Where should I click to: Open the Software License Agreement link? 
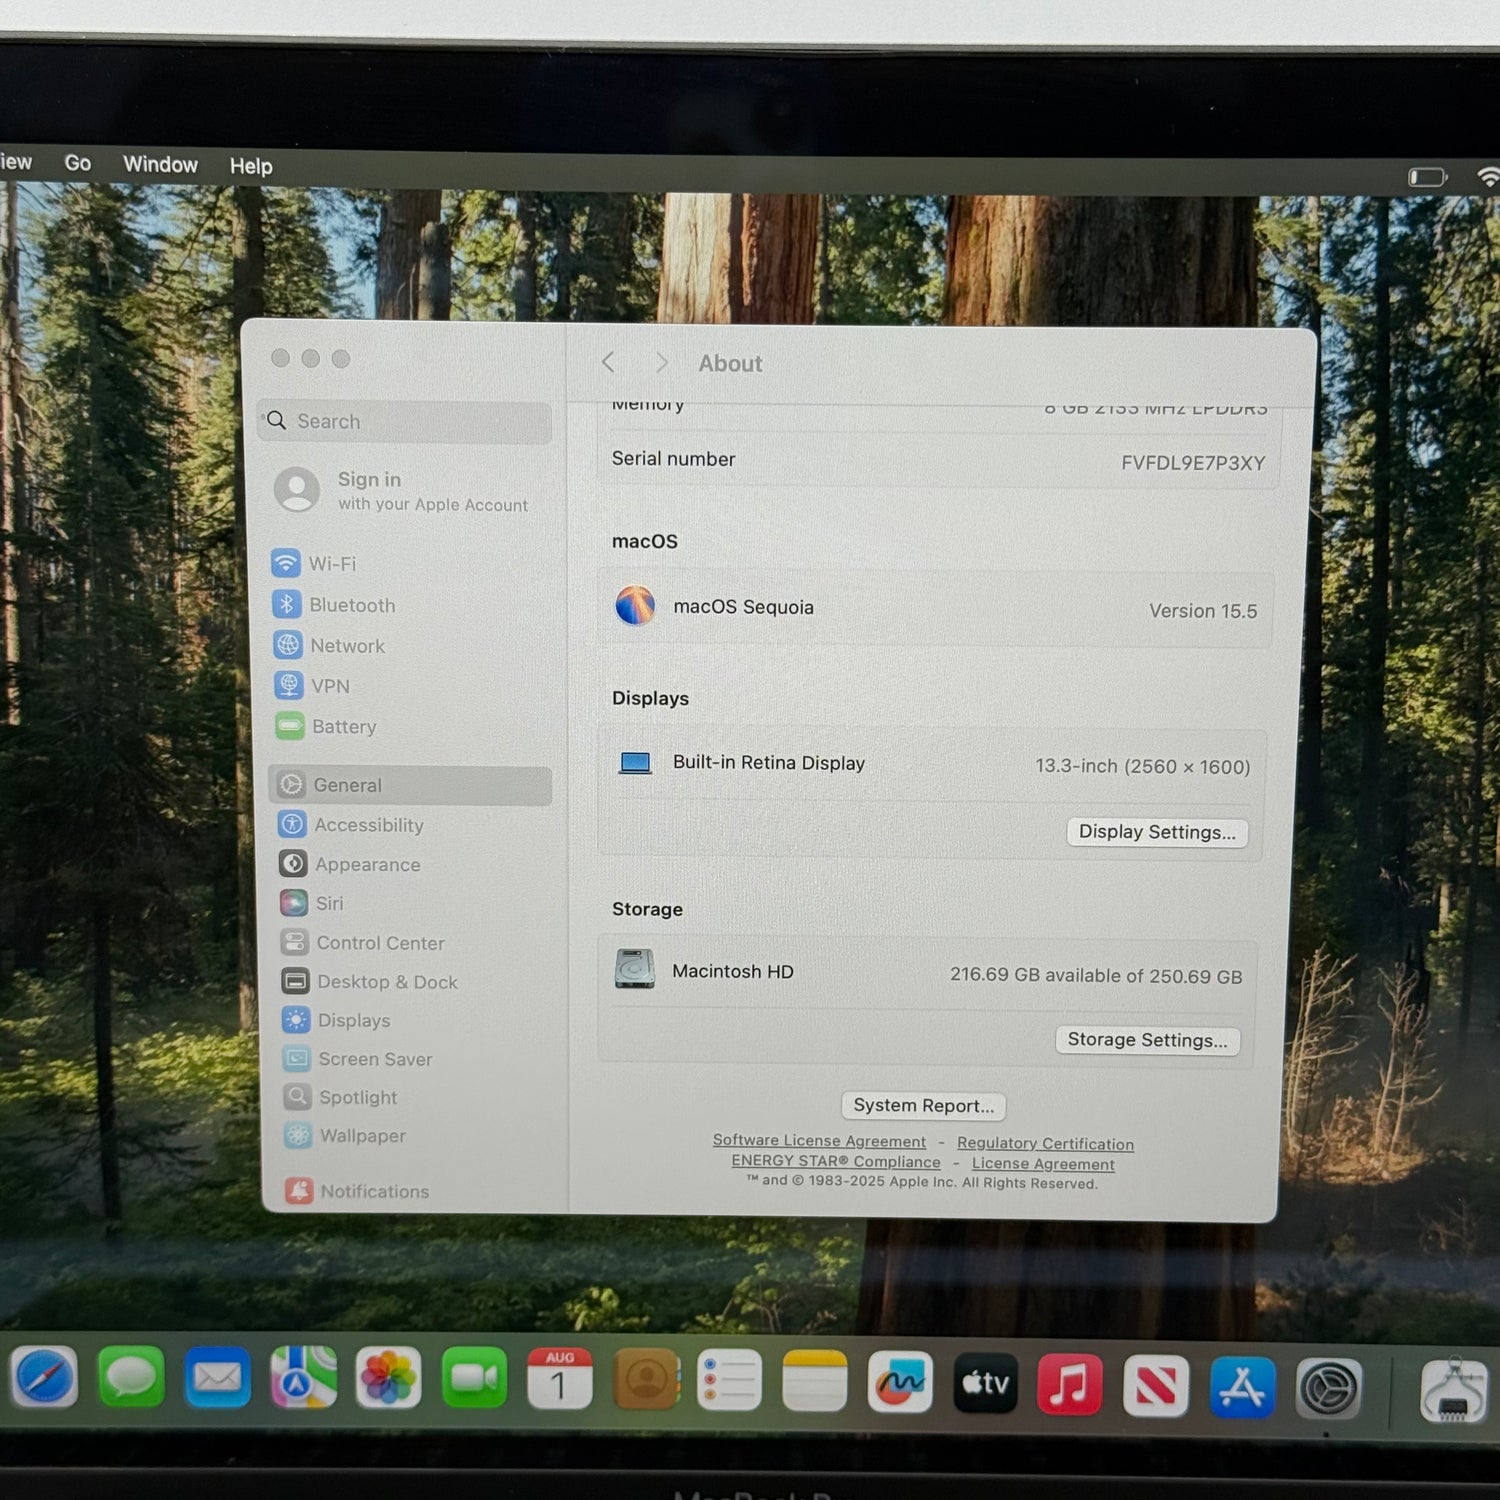819,1141
